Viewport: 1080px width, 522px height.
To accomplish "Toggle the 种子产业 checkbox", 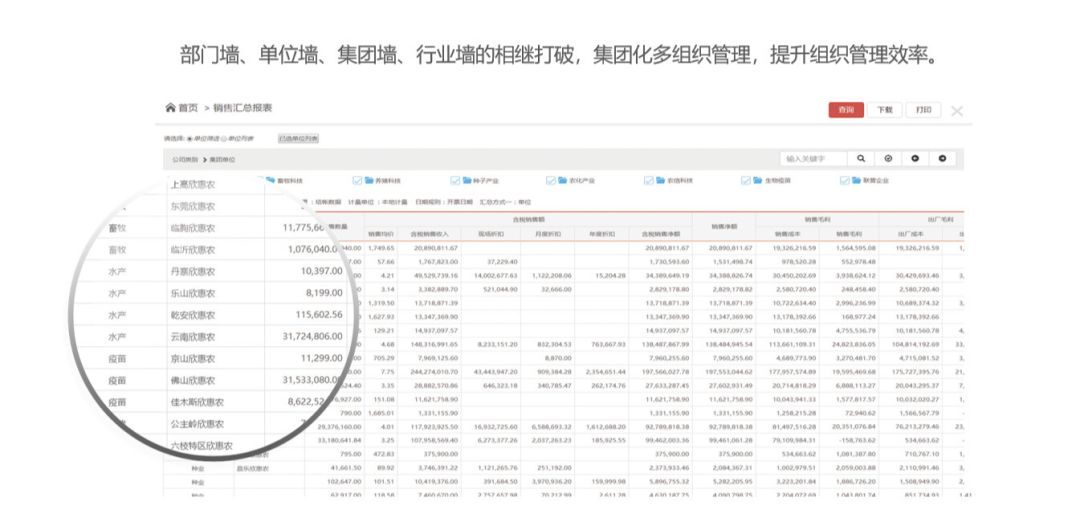I will (455, 180).
